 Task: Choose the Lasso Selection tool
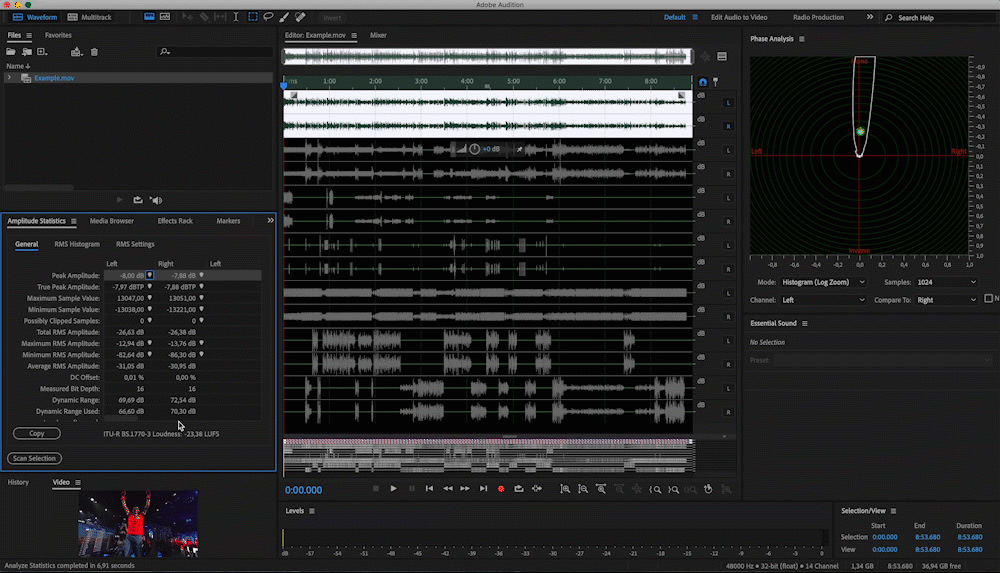click(268, 17)
